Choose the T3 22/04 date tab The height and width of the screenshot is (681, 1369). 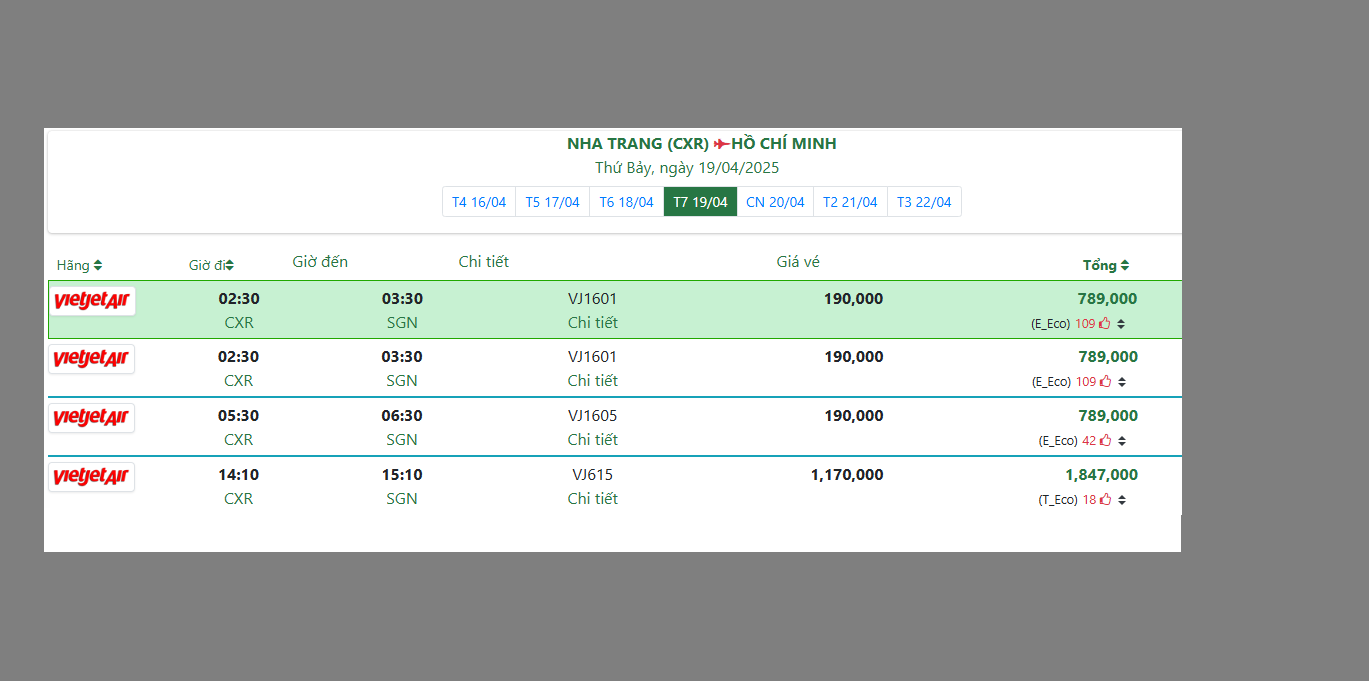(924, 202)
